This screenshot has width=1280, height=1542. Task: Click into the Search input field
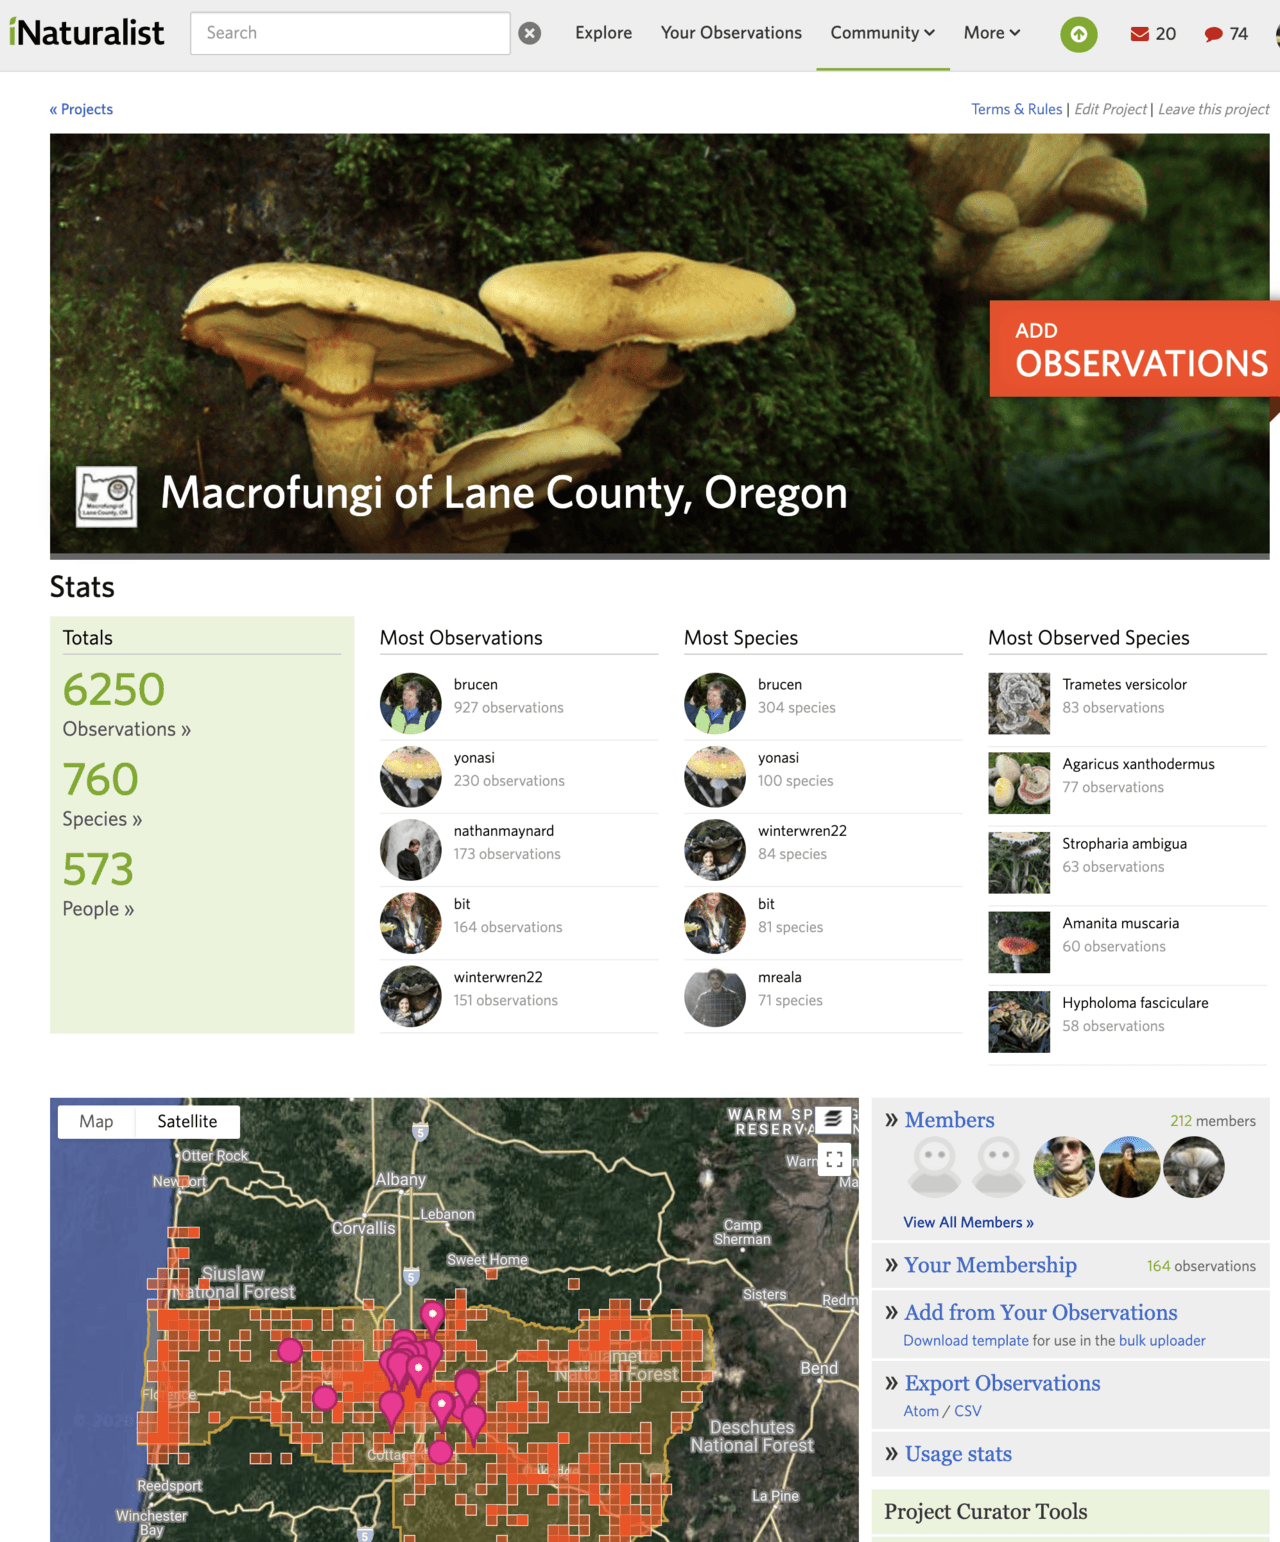pyautogui.click(x=350, y=33)
